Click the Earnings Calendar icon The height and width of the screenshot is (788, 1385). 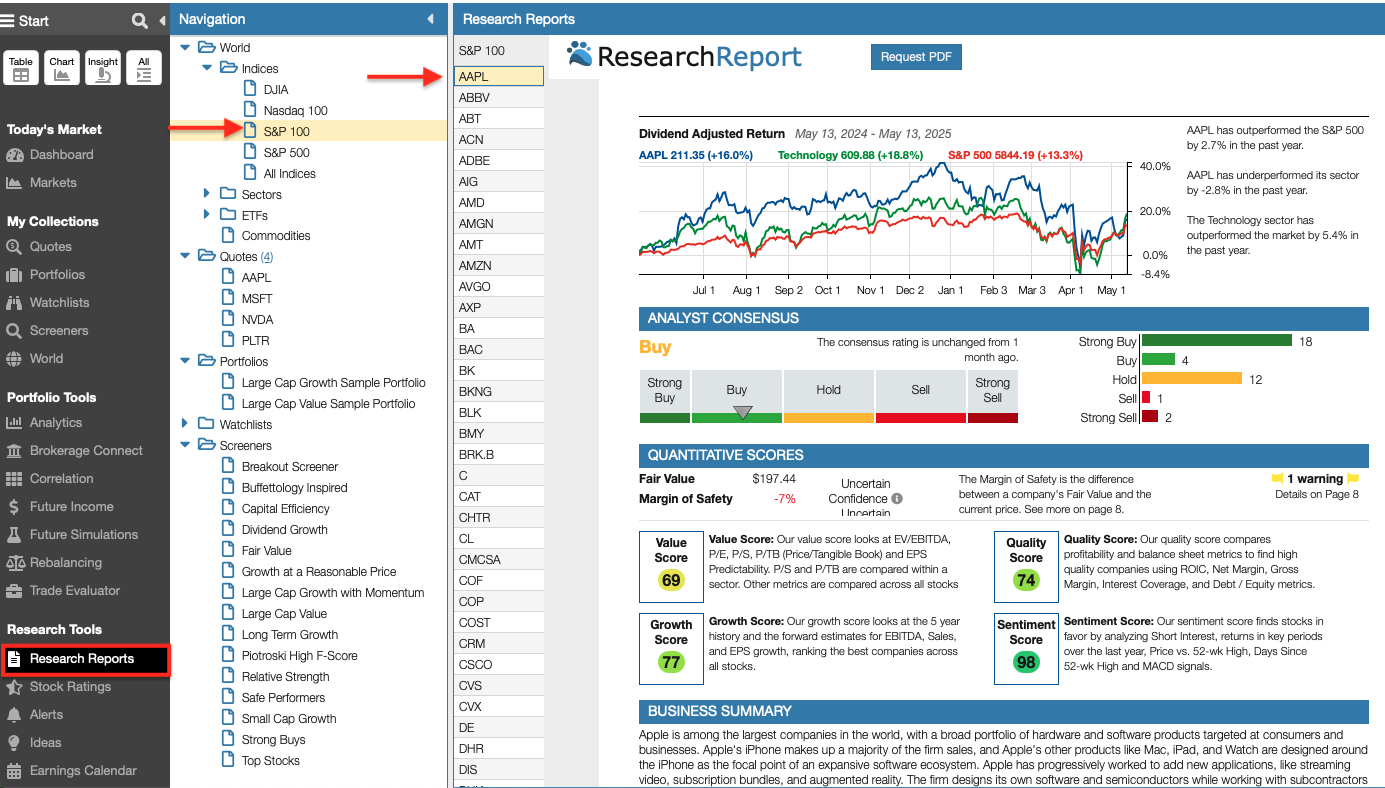coord(14,771)
